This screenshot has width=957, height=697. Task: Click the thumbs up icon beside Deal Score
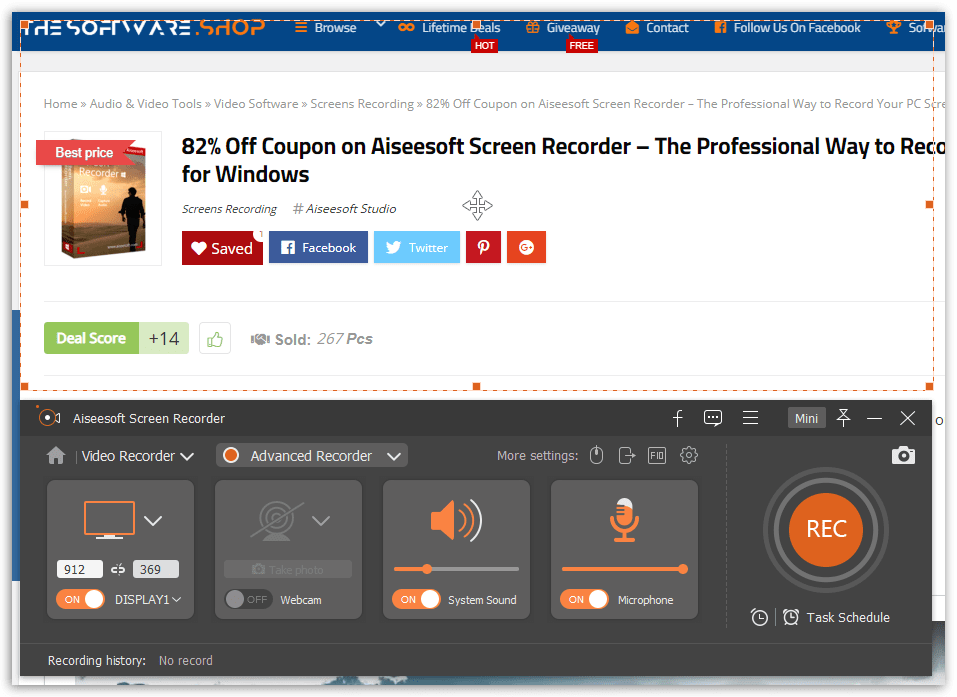pyautogui.click(x=215, y=338)
